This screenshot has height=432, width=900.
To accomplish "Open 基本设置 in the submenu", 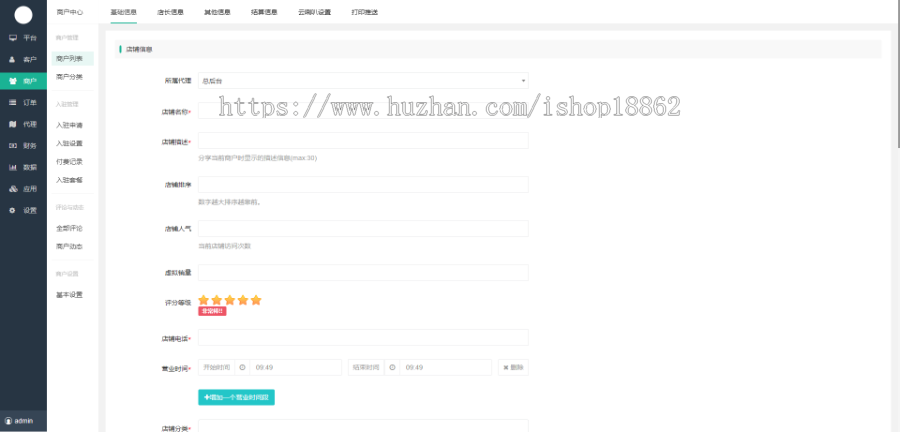I will 69,295.
